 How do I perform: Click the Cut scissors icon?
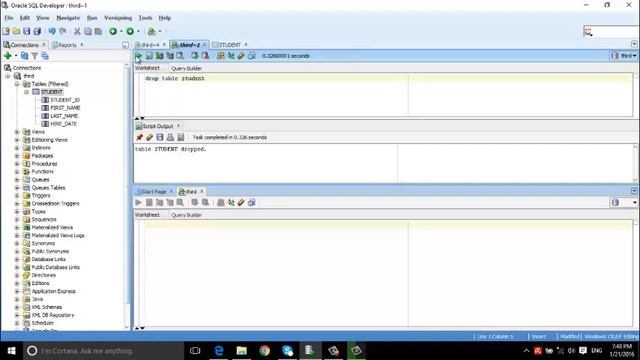coord(77,31)
